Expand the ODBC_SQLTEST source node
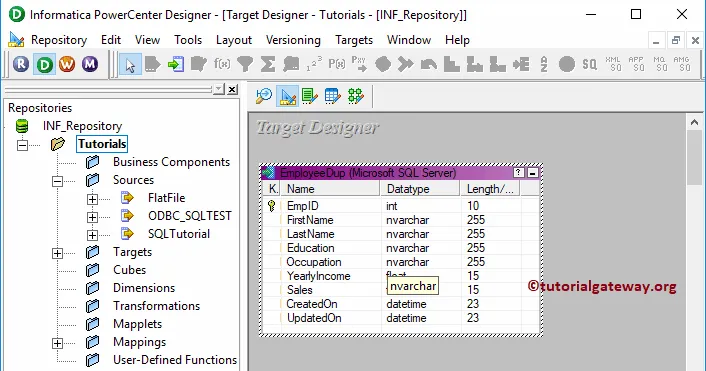Viewport: 706px width, 371px height. pos(92,217)
